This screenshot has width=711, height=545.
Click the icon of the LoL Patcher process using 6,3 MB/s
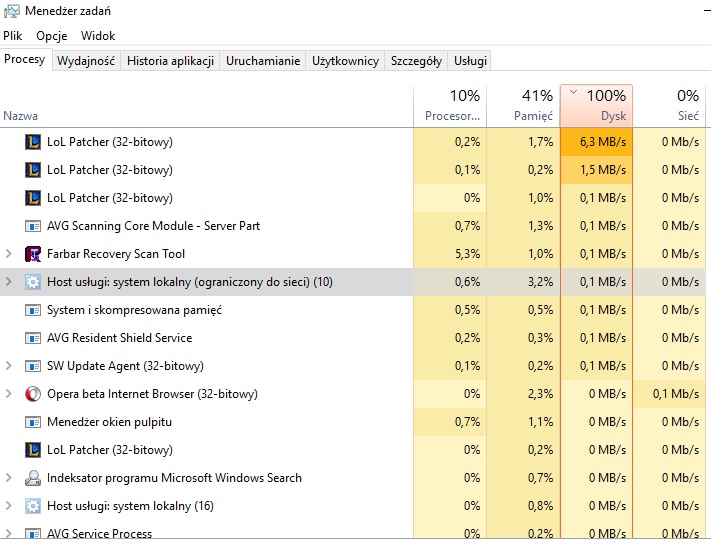[33, 142]
